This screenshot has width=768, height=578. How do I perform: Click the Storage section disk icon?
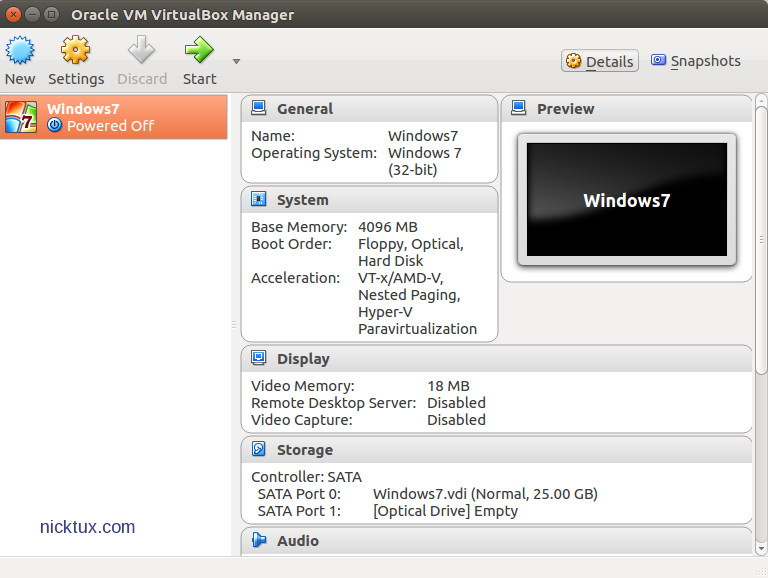(x=259, y=449)
